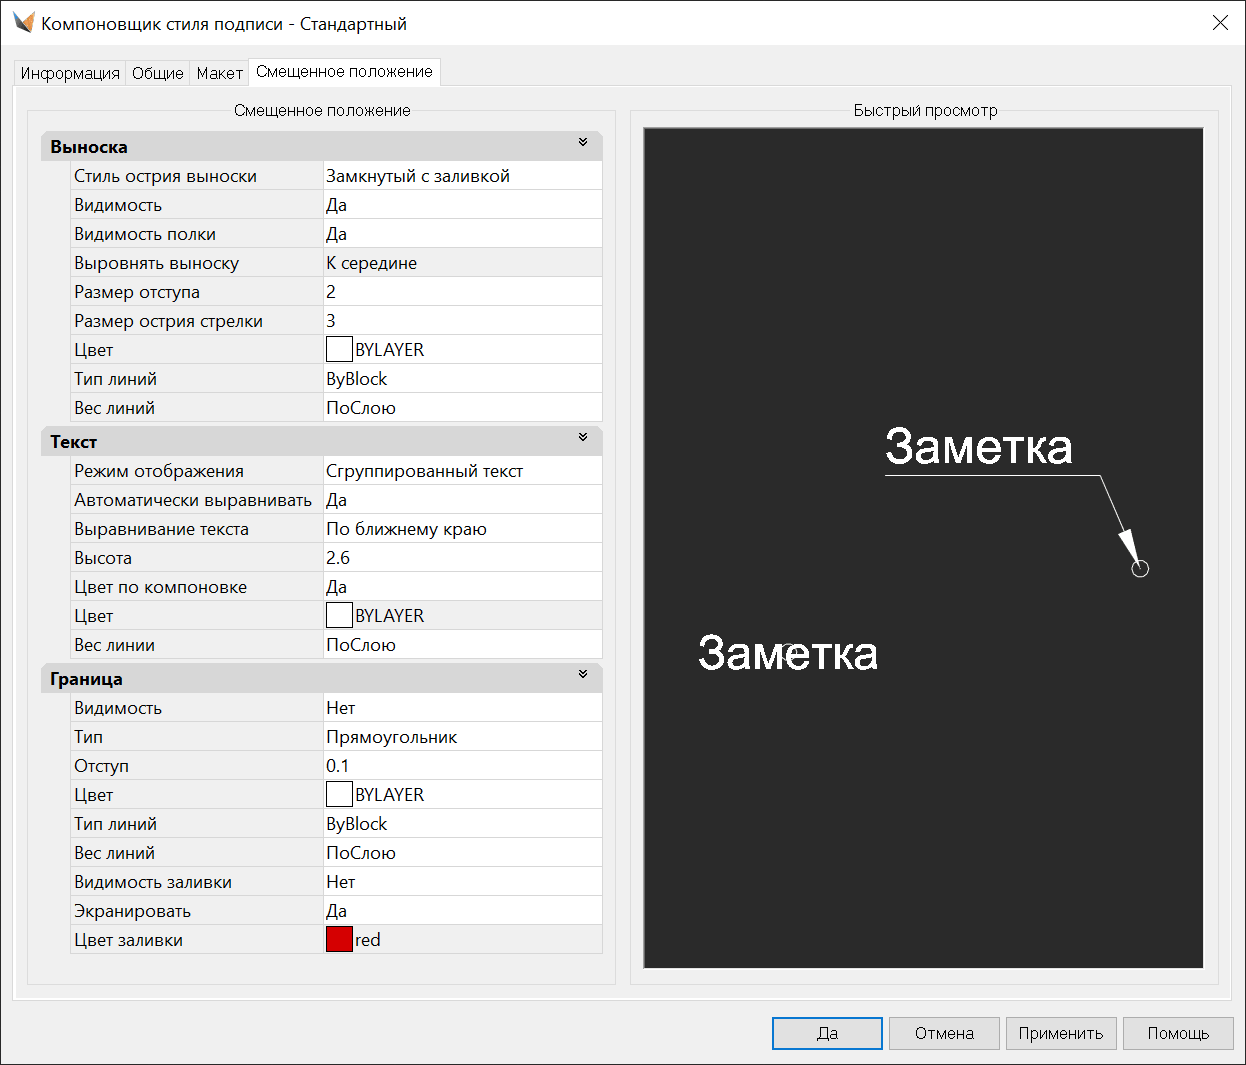Switch to the Информация tab
The width and height of the screenshot is (1246, 1065).
(70, 73)
